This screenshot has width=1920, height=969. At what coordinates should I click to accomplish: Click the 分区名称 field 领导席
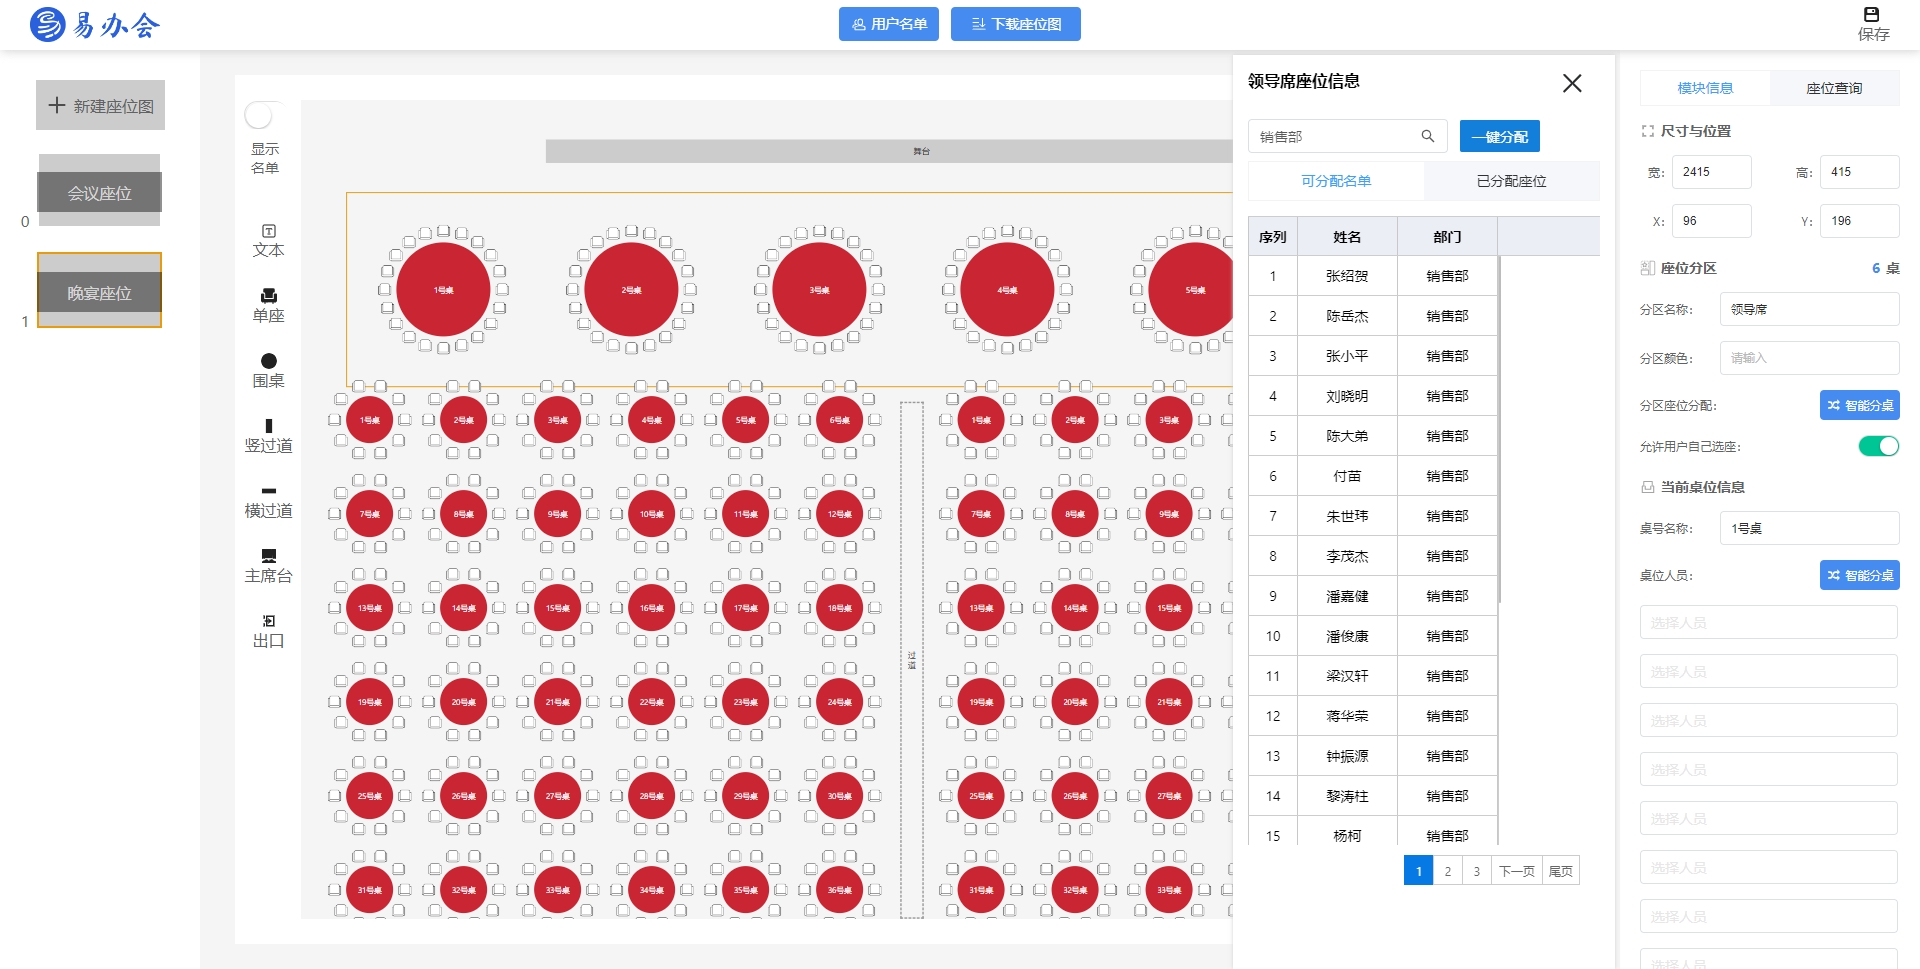1809,309
